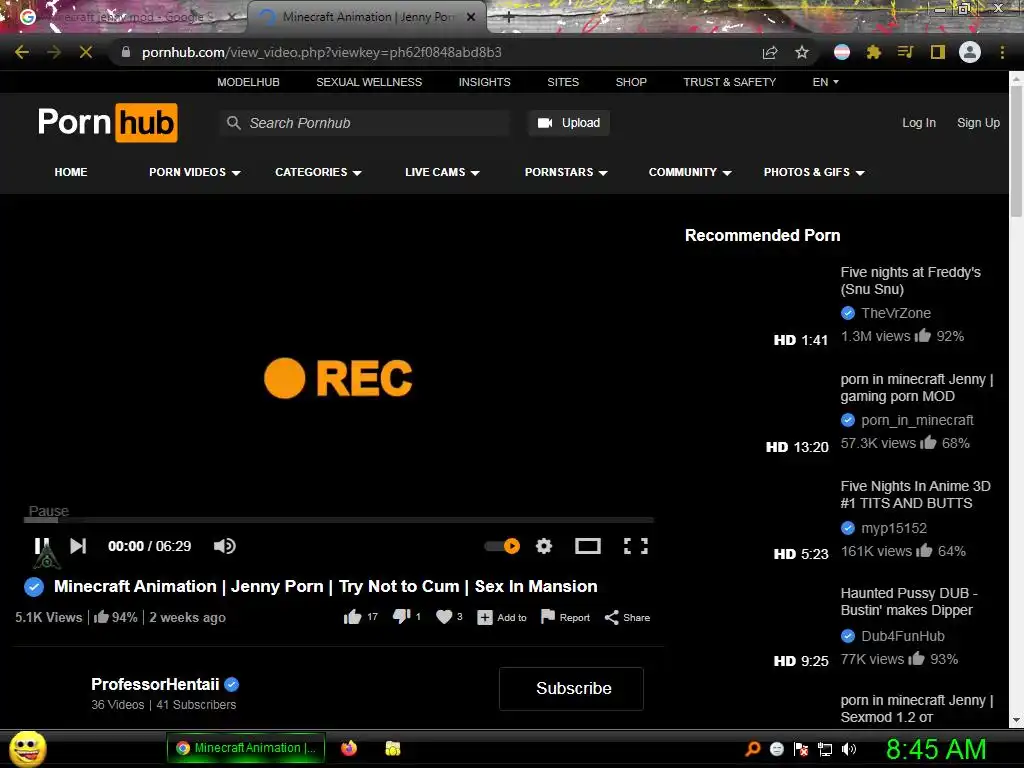Open the Firefox icon in the taskbar

pos(349,748)
